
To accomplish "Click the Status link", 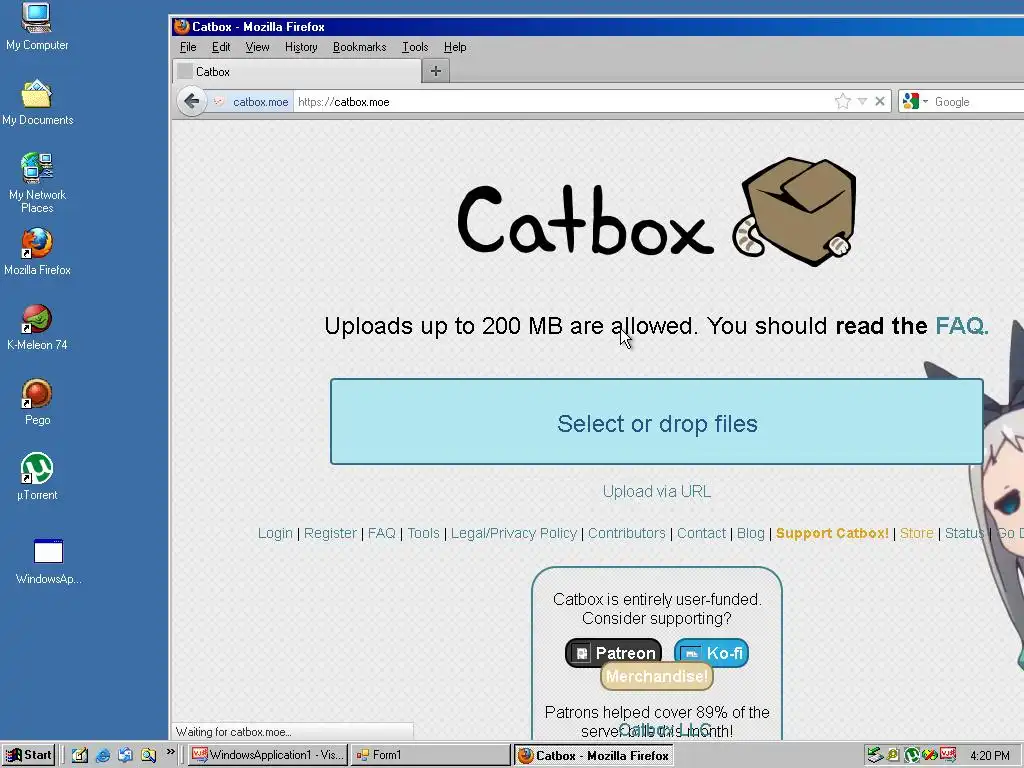I will [x=965, y=533].
